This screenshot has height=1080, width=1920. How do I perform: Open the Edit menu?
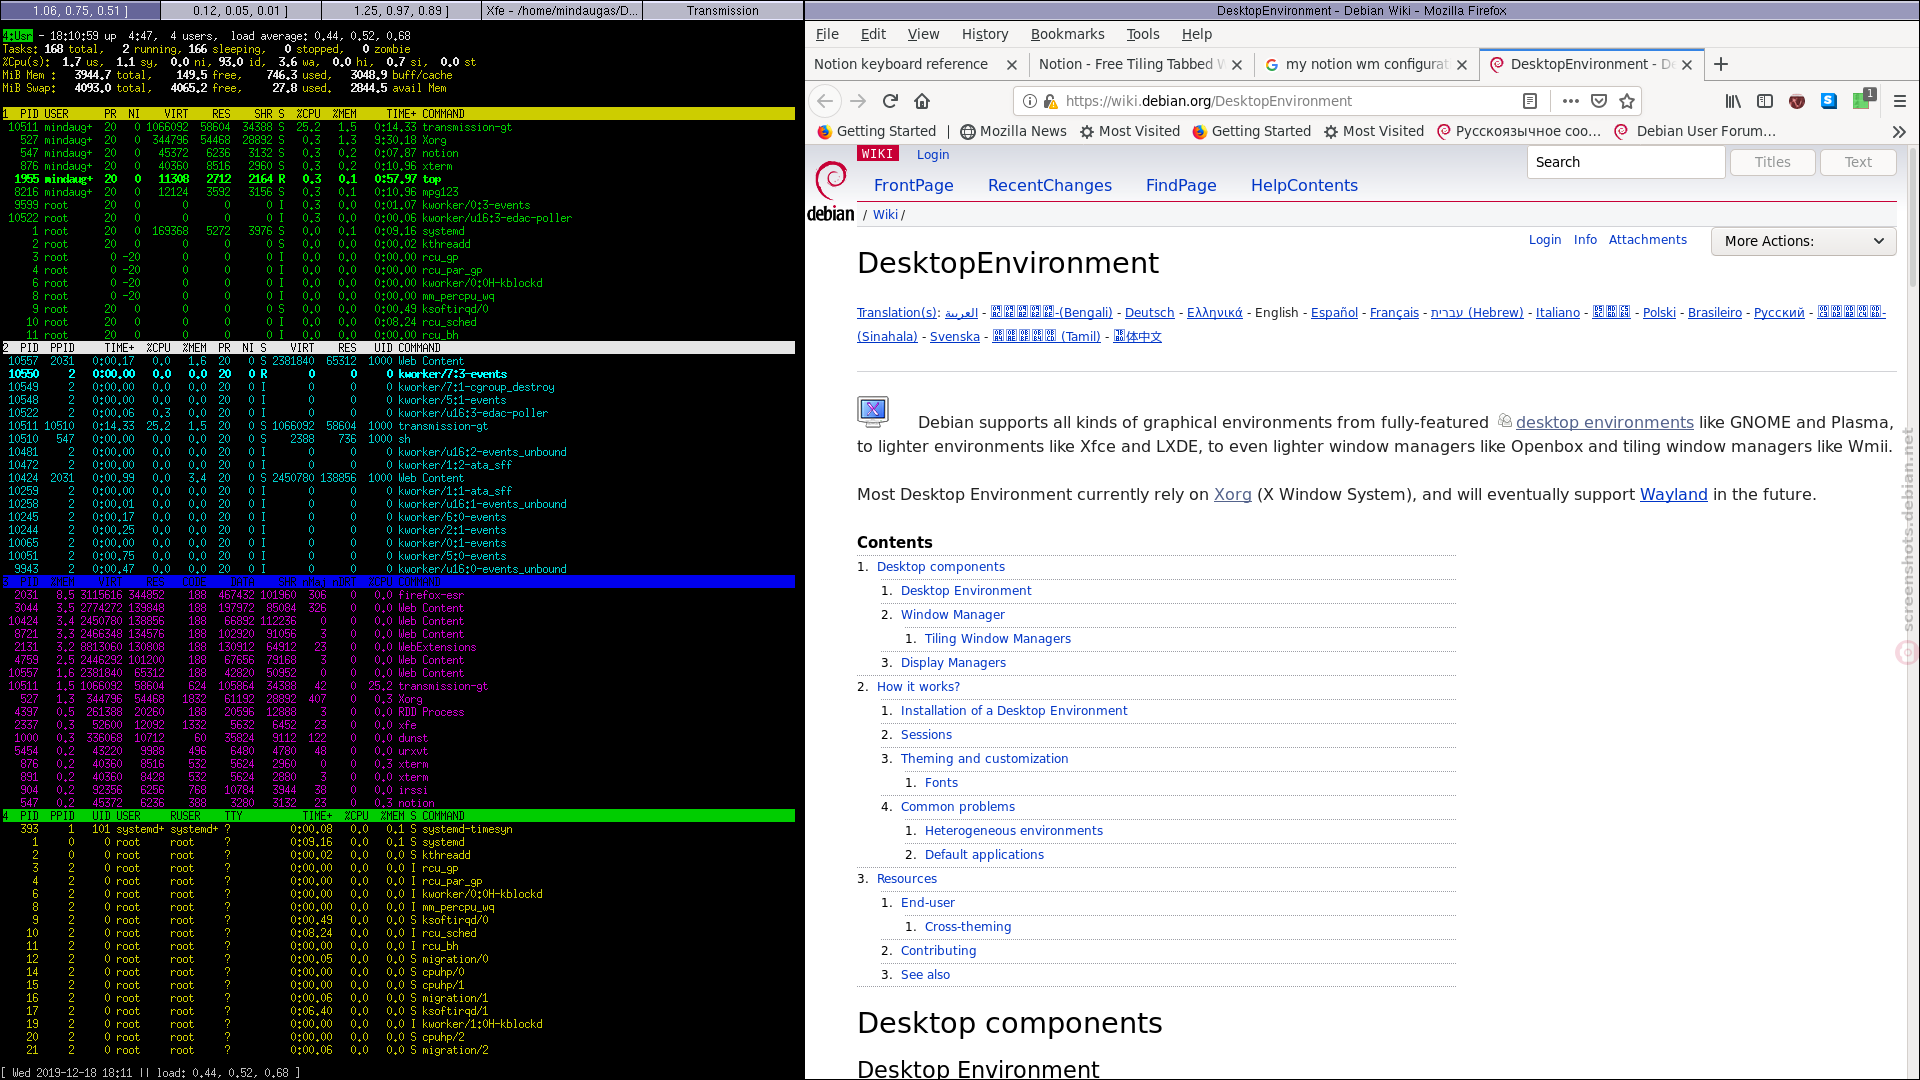(873, 34)
